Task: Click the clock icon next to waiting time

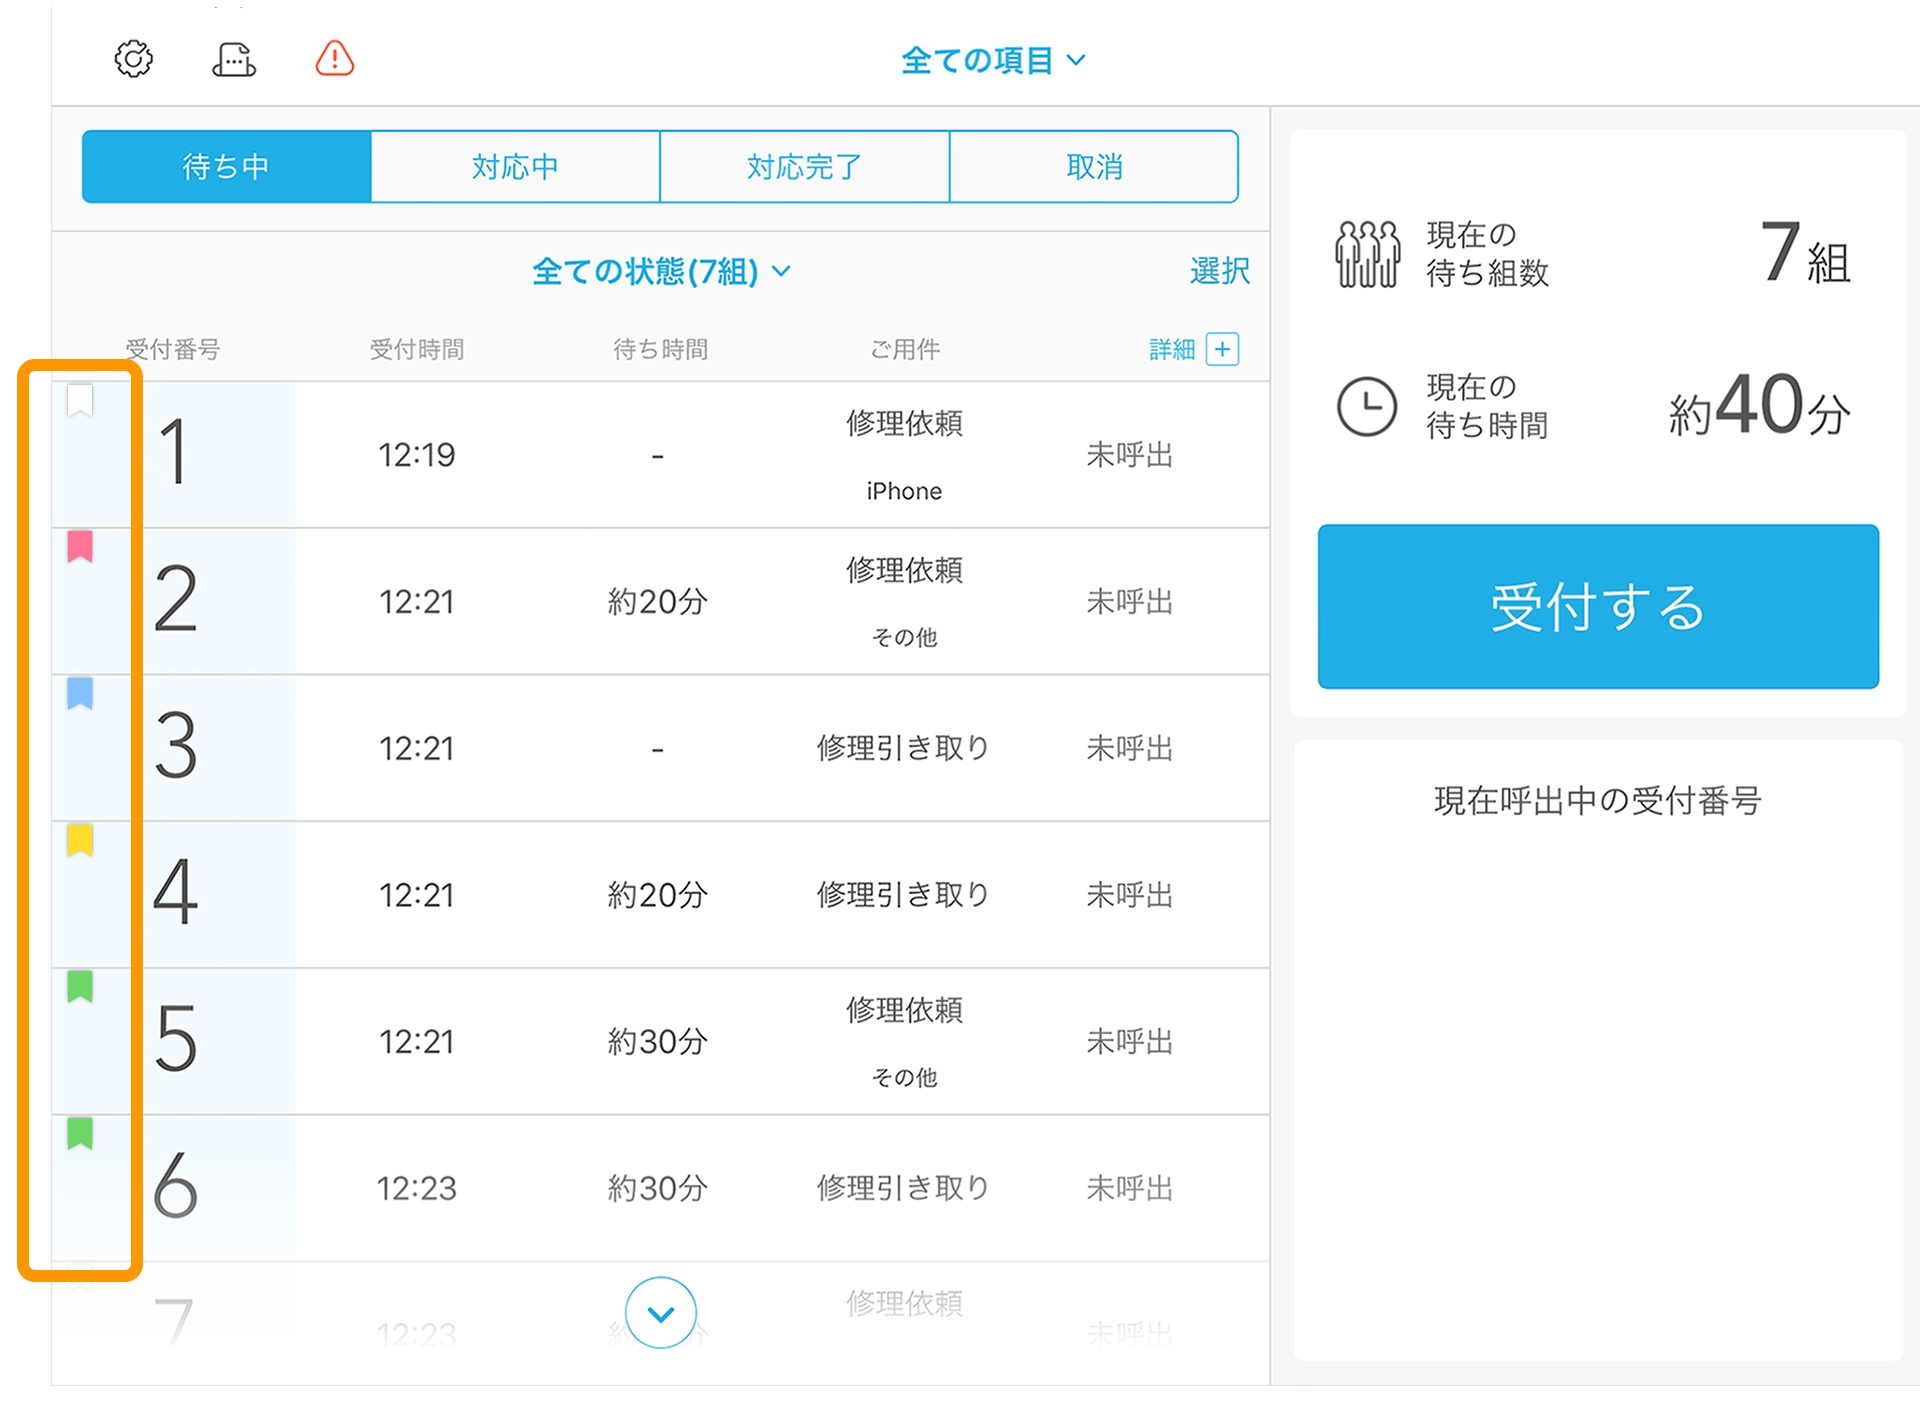Action: [1366, 407]
